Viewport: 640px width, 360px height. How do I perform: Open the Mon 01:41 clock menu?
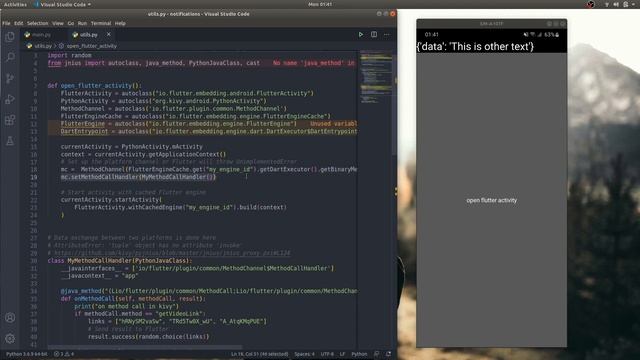[320, 4]
